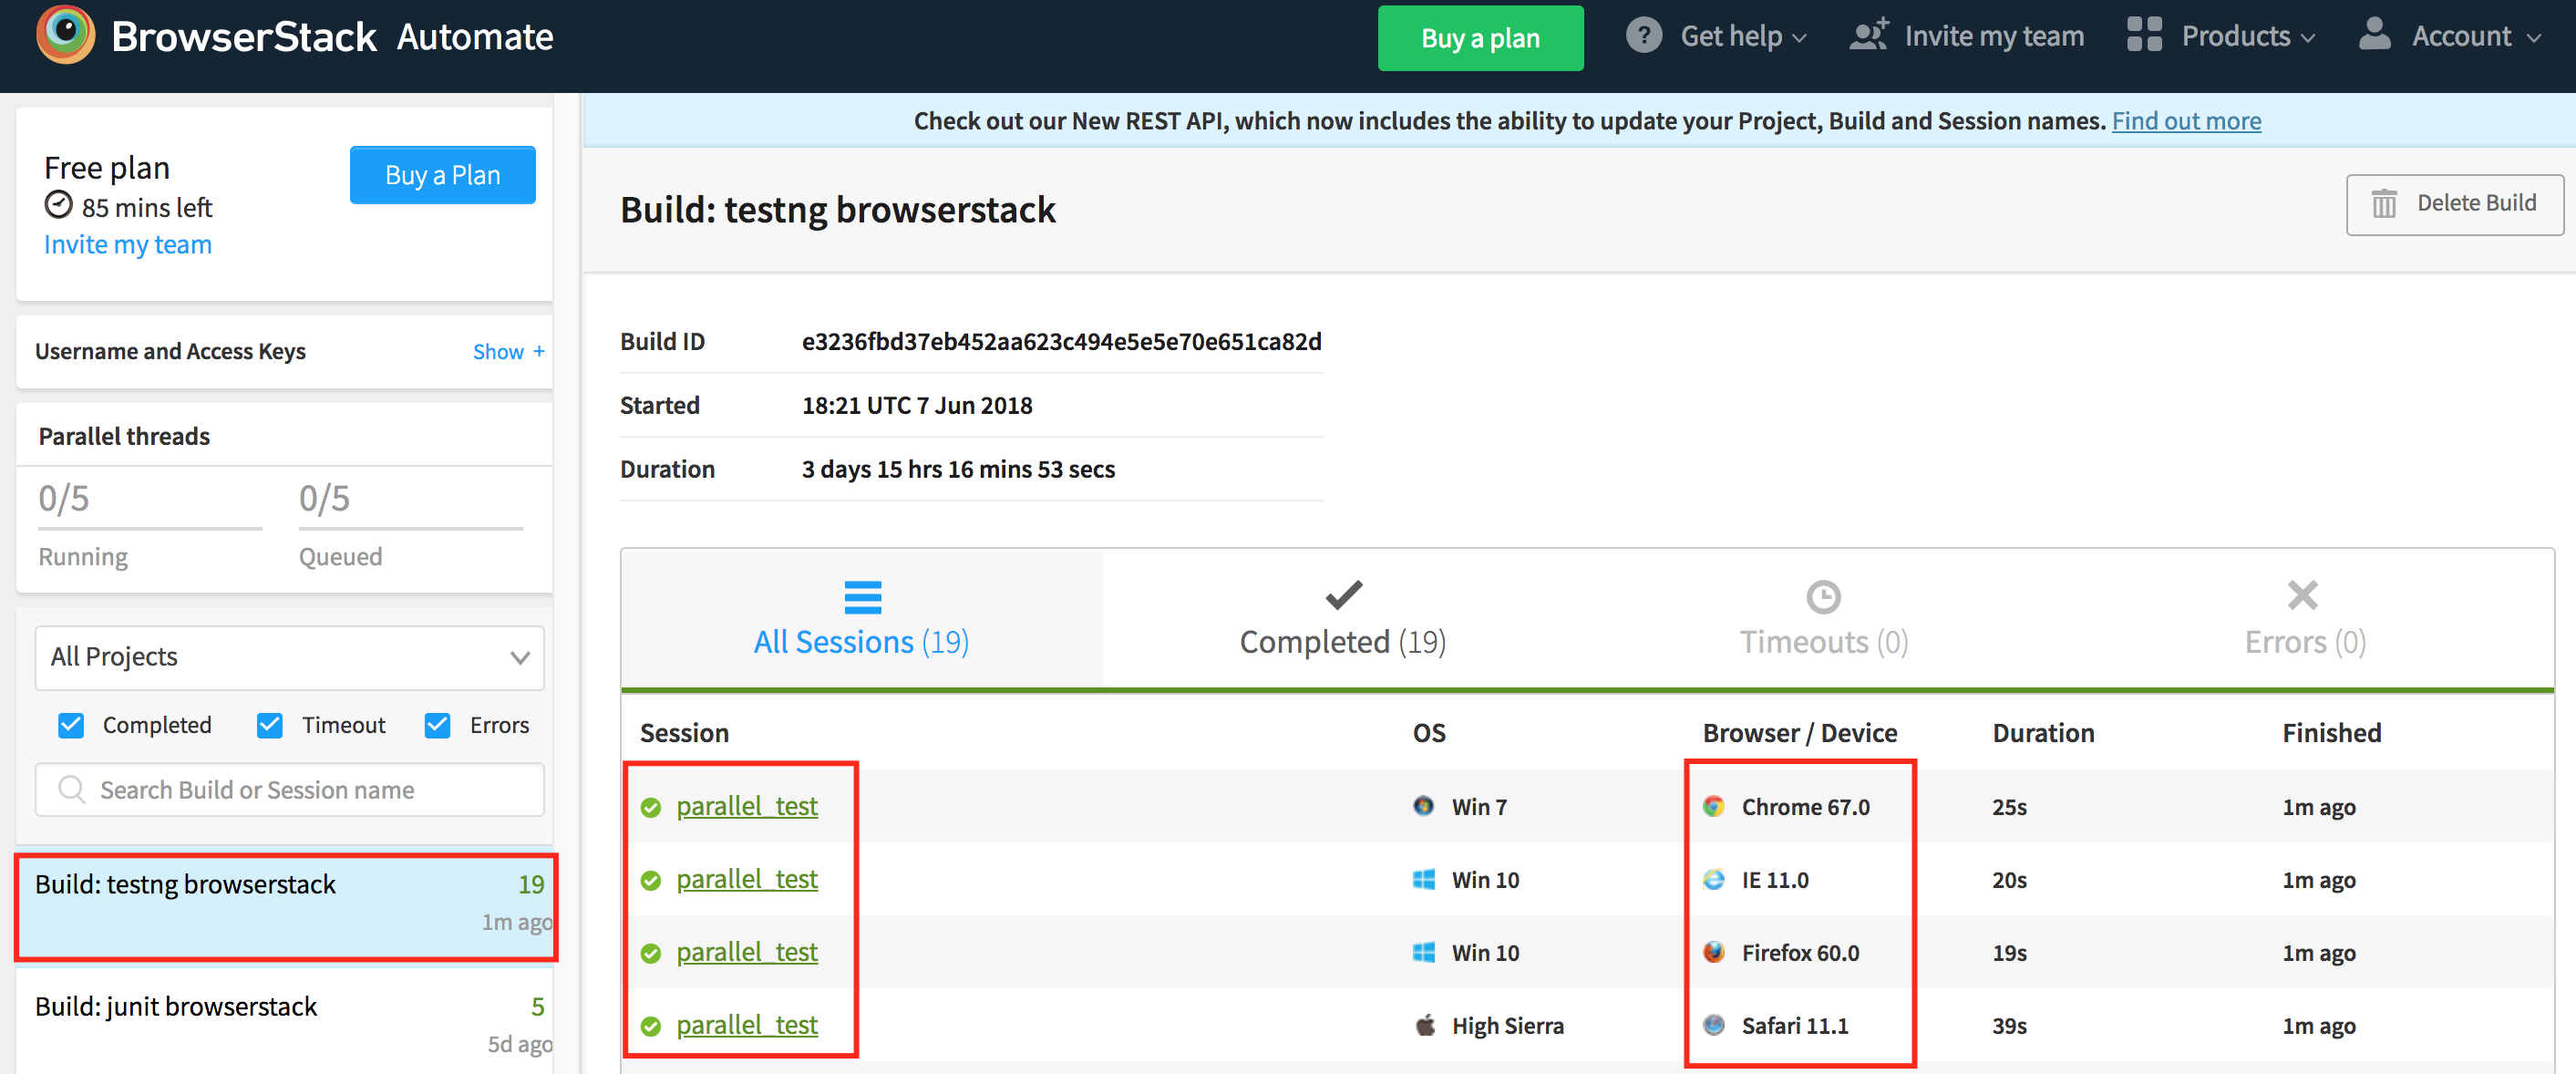Click the Chrome browser icon
The image size is (2576, 1074).
[x=1714, y=806]
